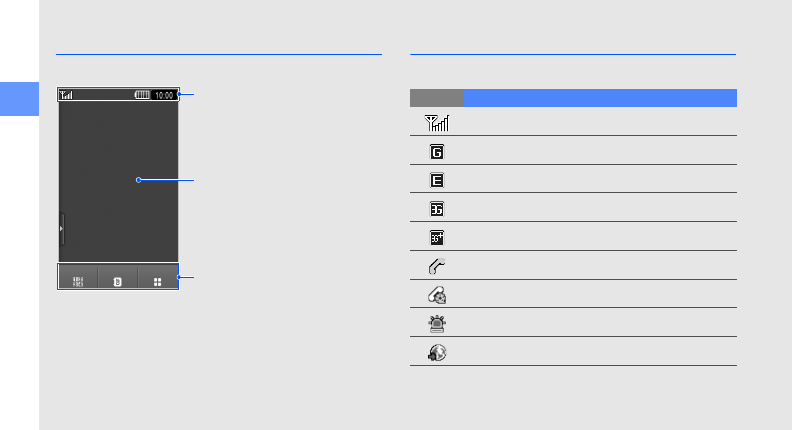This screenshot has width=792, height=430.
Task: Click the 3G+ network icon
Action: coord(437,238)
